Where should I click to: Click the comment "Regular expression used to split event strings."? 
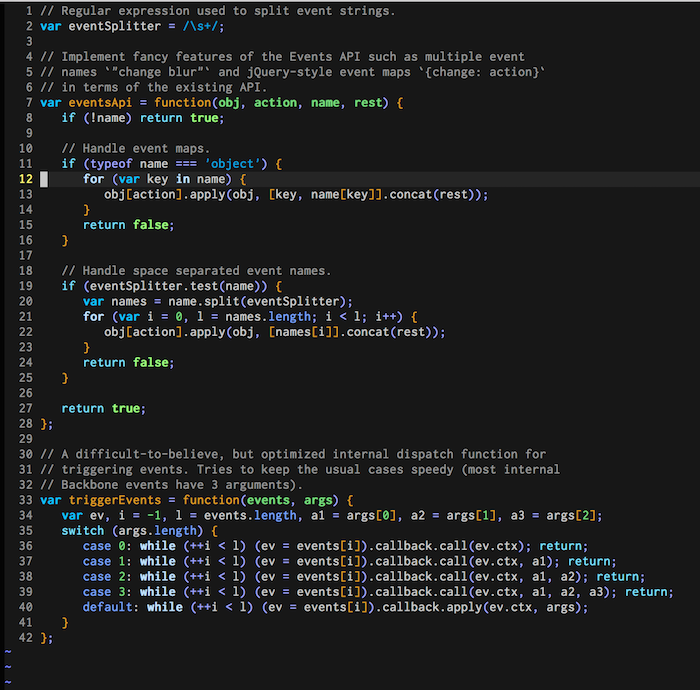point(228,11)
